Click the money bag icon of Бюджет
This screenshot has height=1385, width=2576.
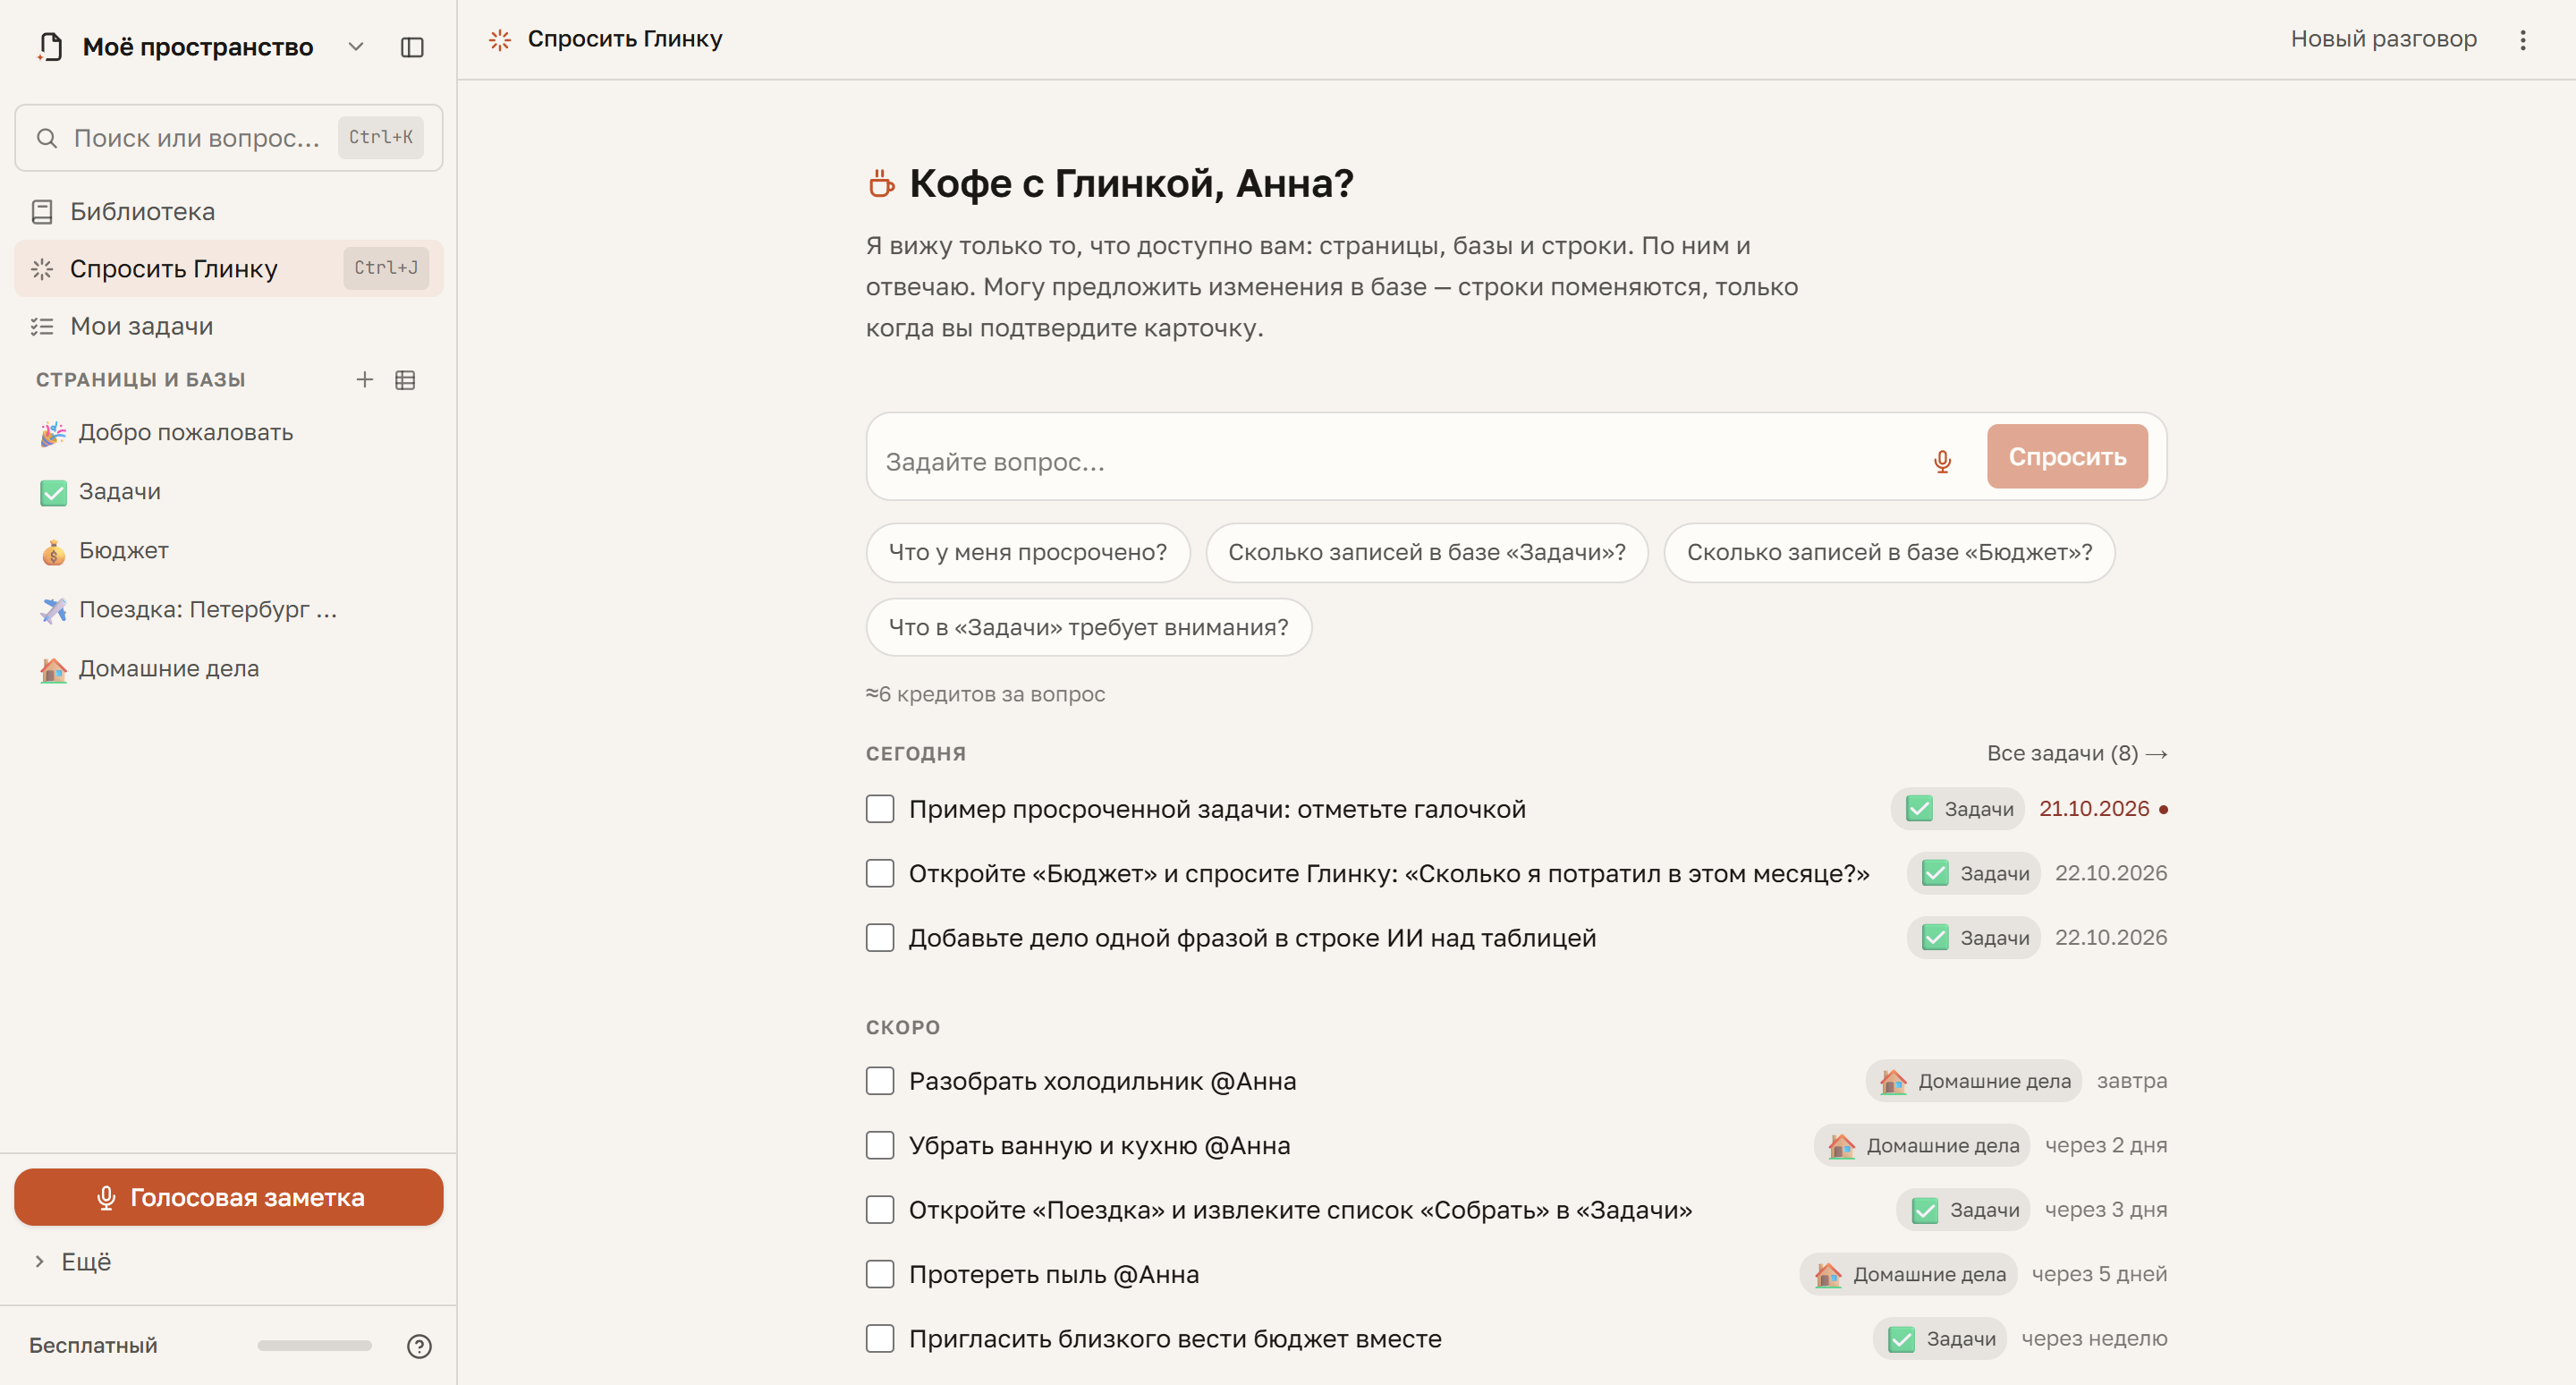pos(53,551)
